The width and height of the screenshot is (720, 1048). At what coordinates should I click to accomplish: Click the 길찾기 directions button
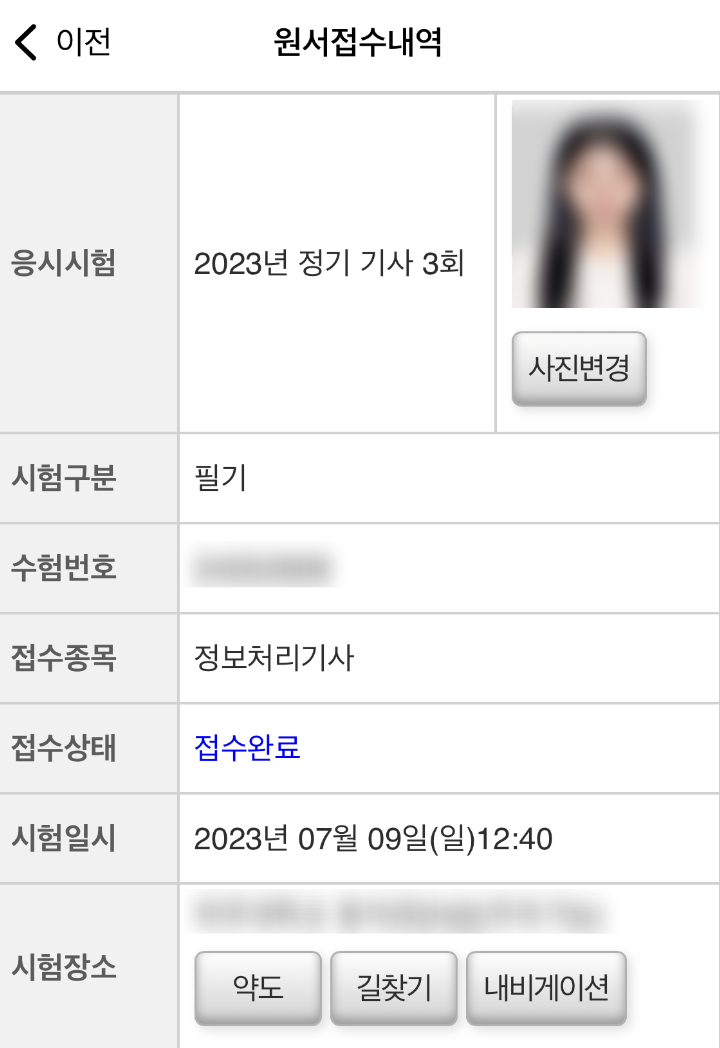tap(394, 988)
